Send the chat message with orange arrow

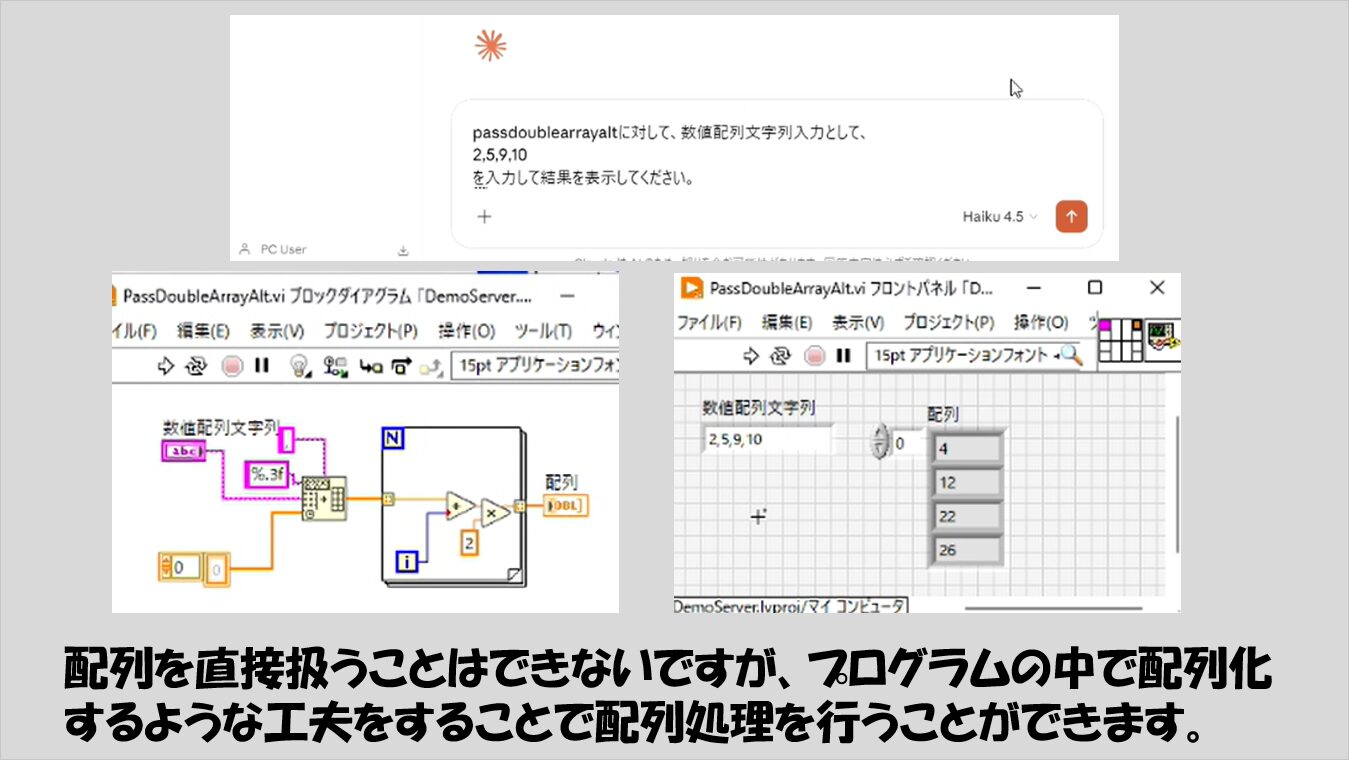pyautogui.click(x=1071, y=216)
